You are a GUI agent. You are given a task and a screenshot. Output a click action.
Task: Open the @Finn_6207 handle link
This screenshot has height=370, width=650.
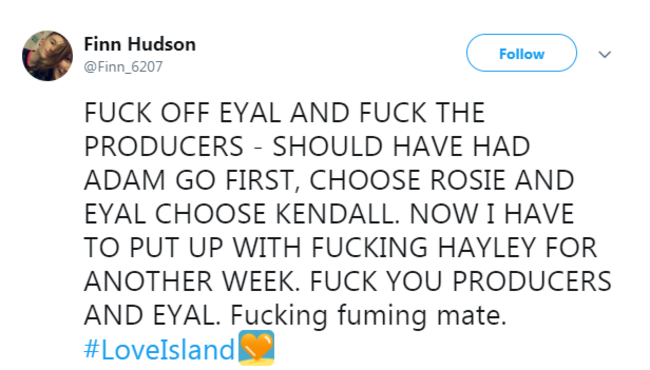pyautogui.click(x=123, y=66)
